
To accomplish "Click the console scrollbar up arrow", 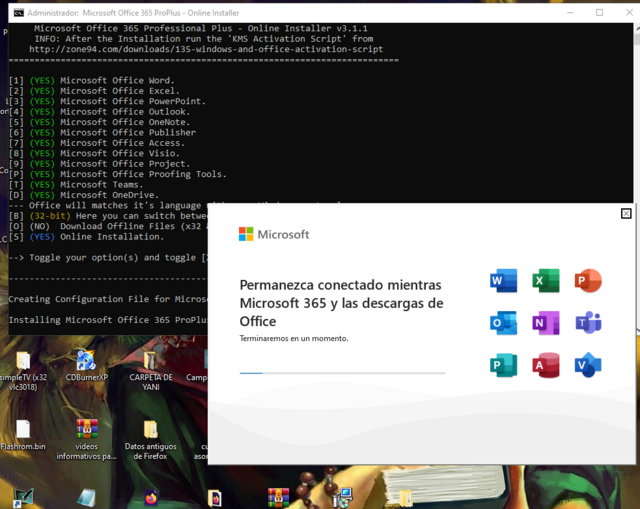I will pos(637,29).
